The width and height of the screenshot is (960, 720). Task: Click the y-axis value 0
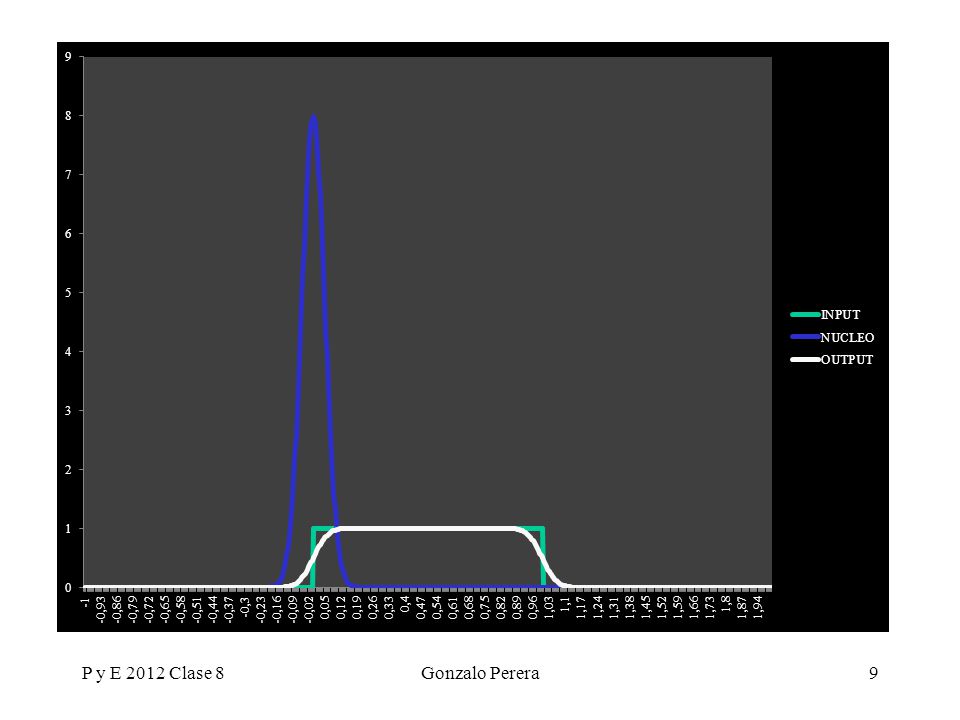(x=68, y=588)
